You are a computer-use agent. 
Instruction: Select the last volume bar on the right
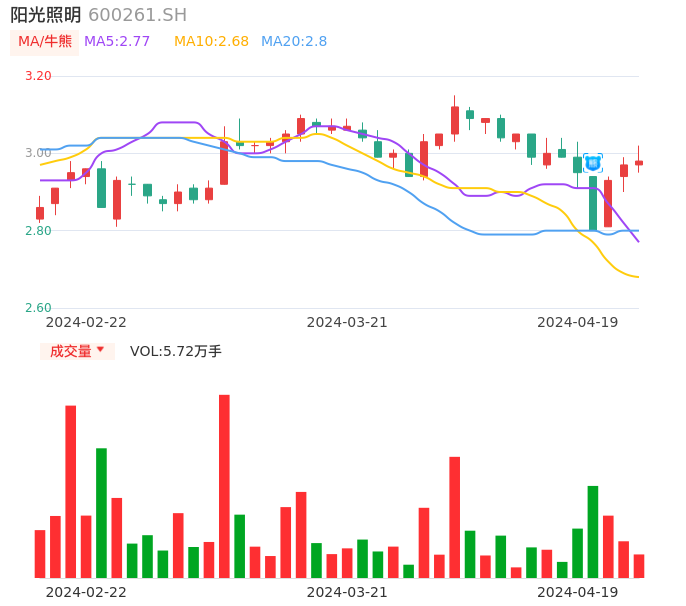click(639, 566)
